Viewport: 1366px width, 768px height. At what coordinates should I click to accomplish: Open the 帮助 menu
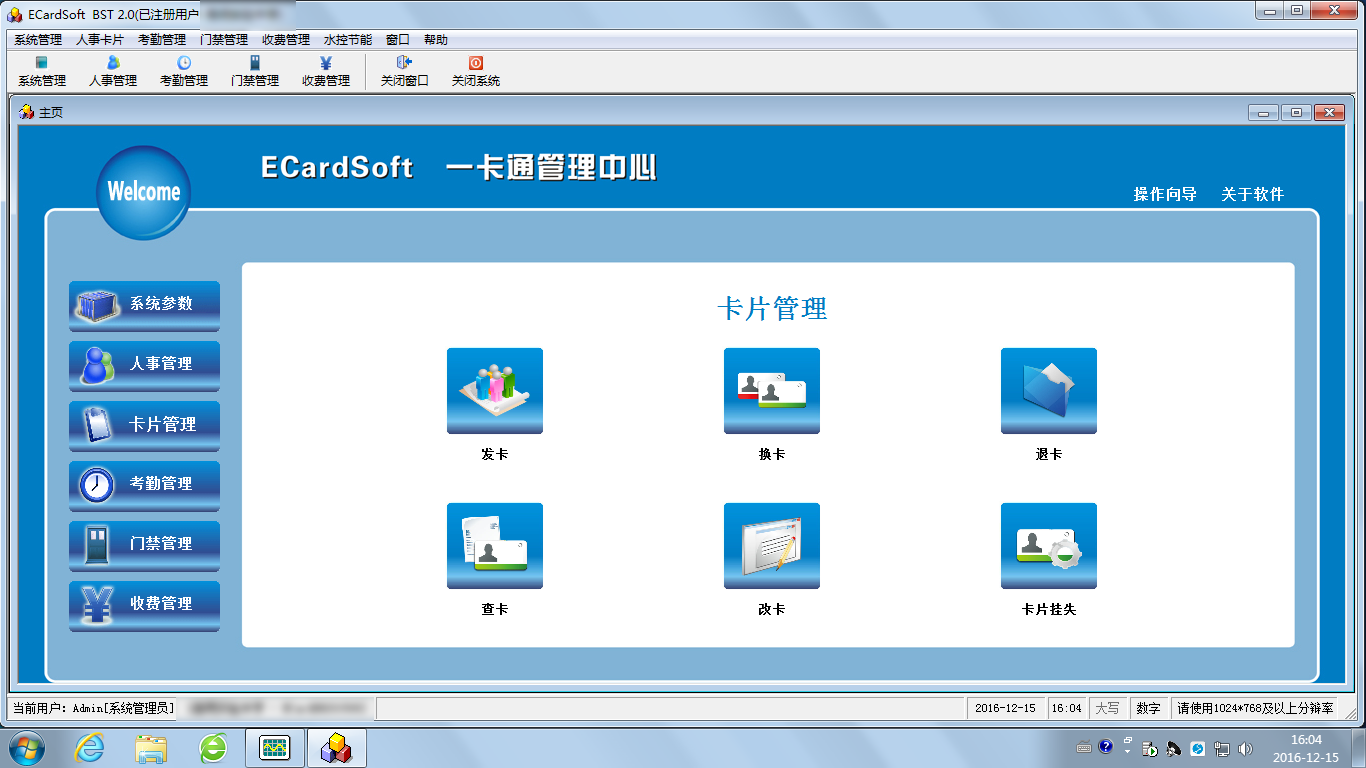pyautogui.click(x=436, y=40)
